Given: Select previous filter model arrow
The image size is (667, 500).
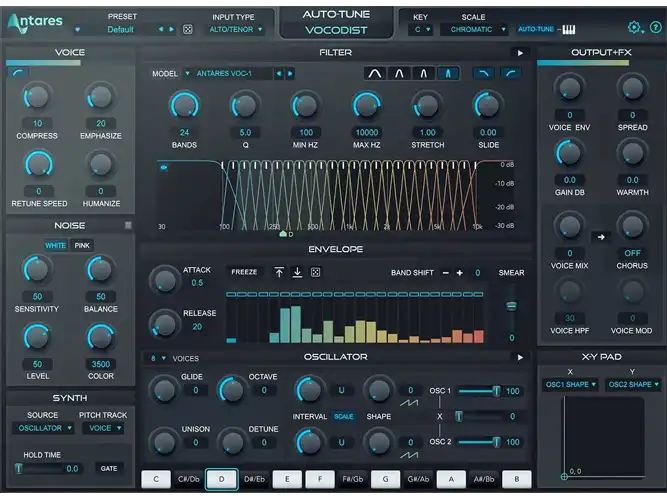Looking at the screenshot, I should [x=279, y=74].
